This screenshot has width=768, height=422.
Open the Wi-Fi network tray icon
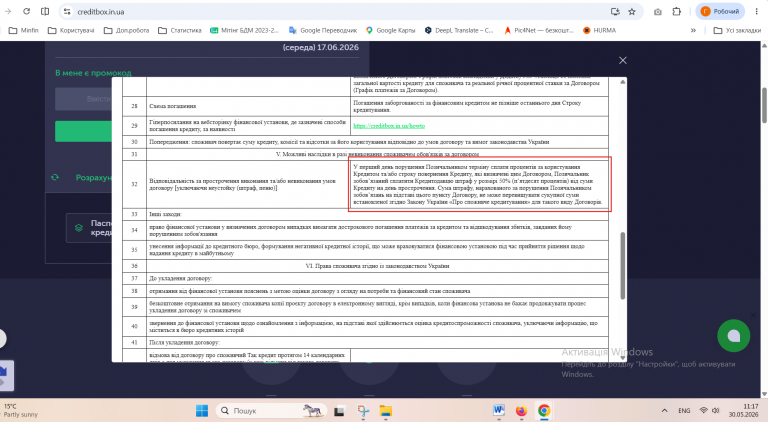click(x=703, y=411)
